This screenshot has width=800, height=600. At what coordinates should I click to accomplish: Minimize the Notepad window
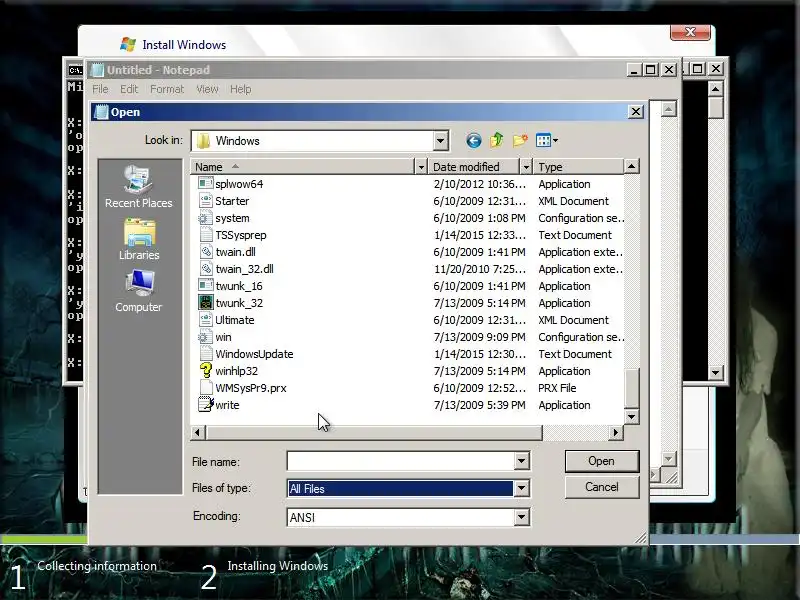click(633, 69)
